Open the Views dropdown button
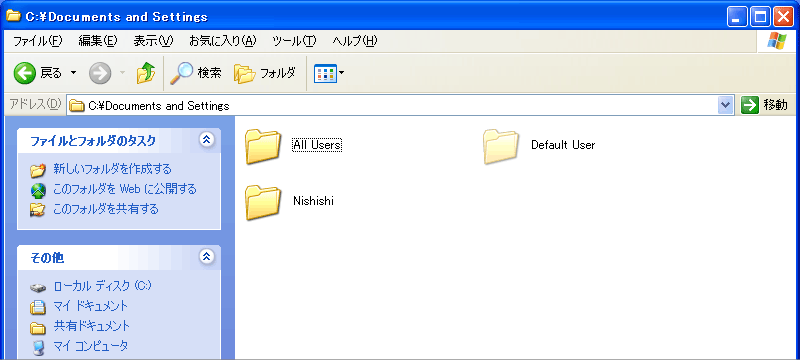Viewport: 800px width, 360px height. [x=329, y=73]
